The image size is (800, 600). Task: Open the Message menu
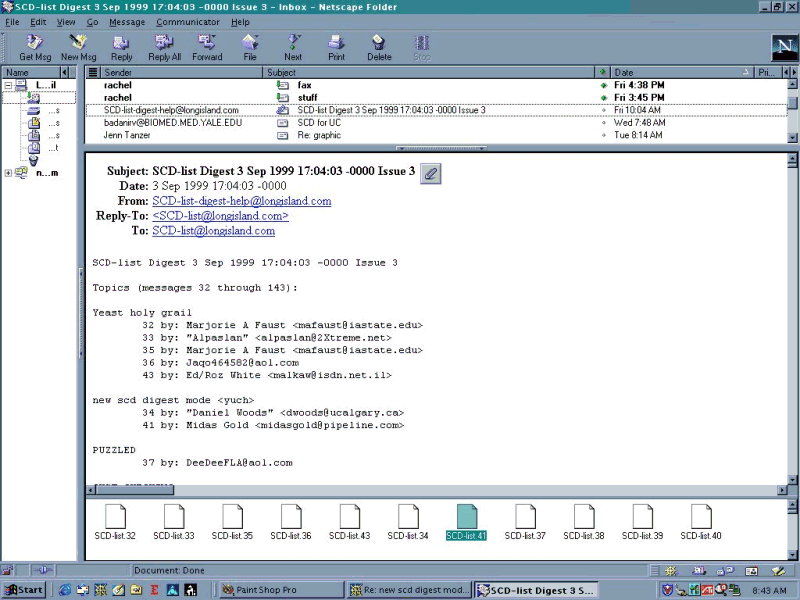[127, 21]
